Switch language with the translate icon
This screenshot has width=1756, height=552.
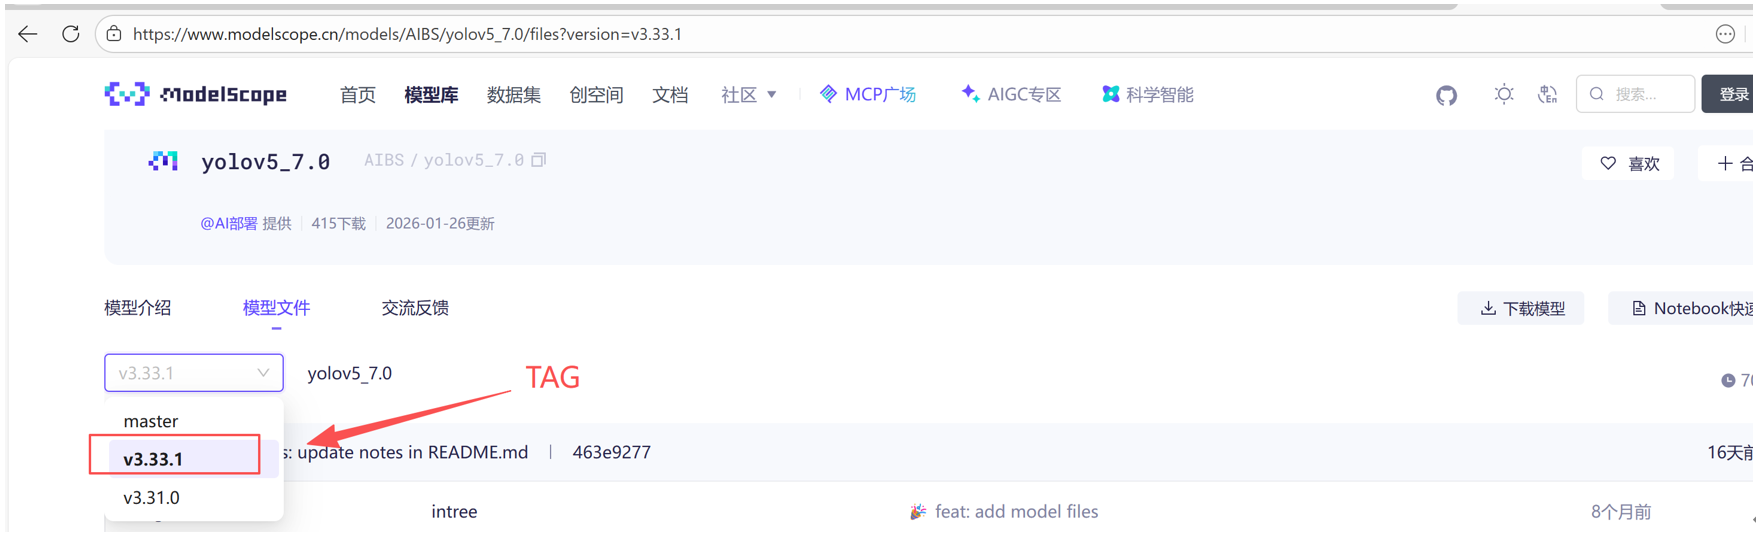click(x=1547, y=94)
